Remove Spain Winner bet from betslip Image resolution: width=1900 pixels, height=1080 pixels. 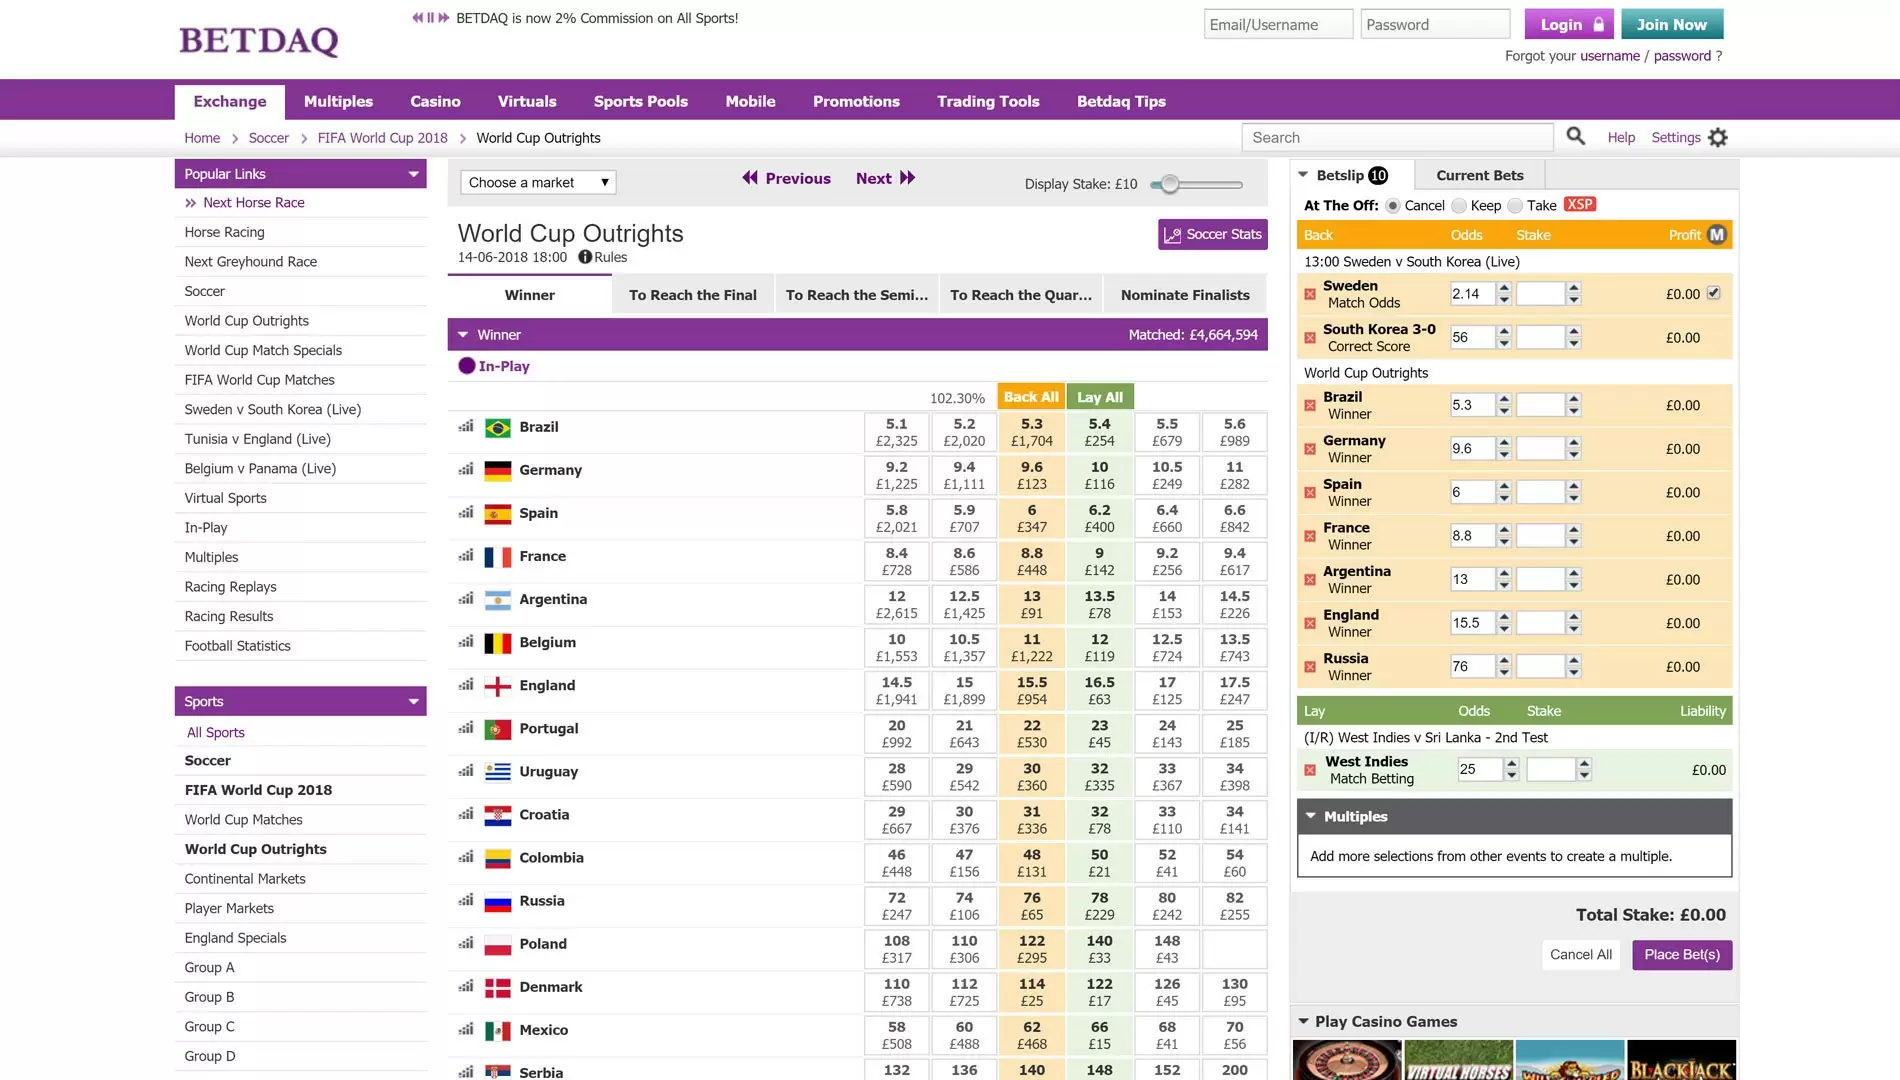click(x=1310, y=492)
